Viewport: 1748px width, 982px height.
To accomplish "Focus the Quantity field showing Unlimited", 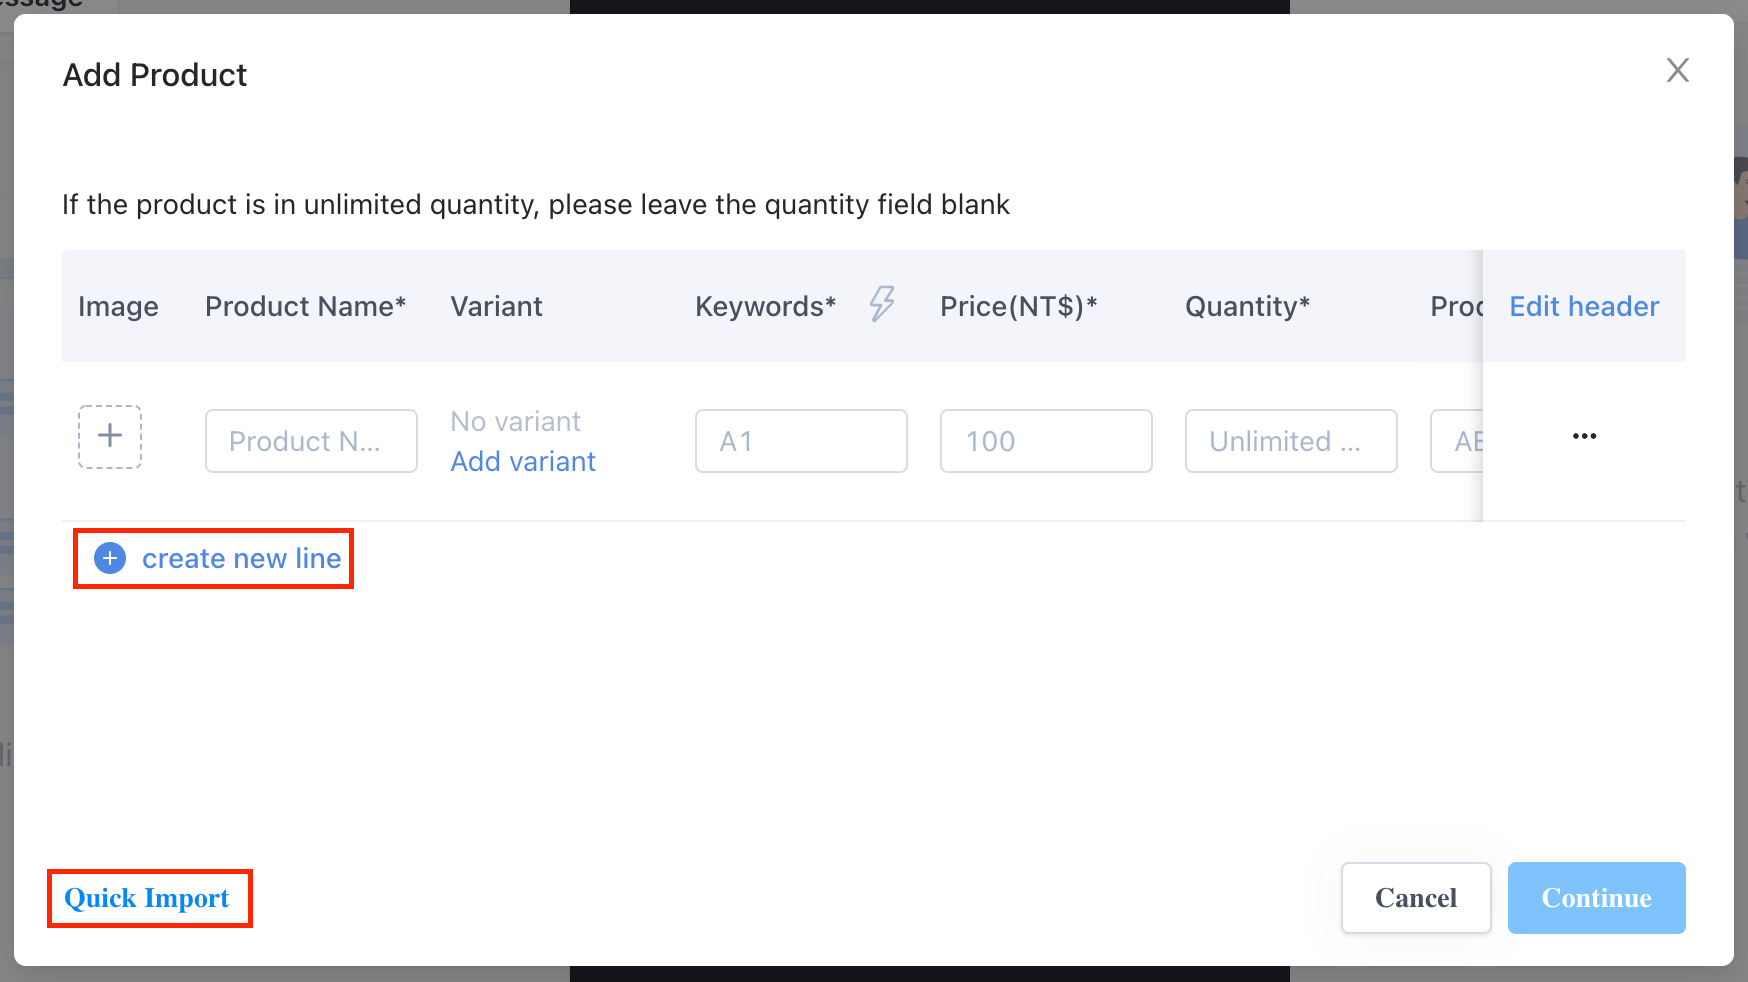I will [x=1291, y=441].
